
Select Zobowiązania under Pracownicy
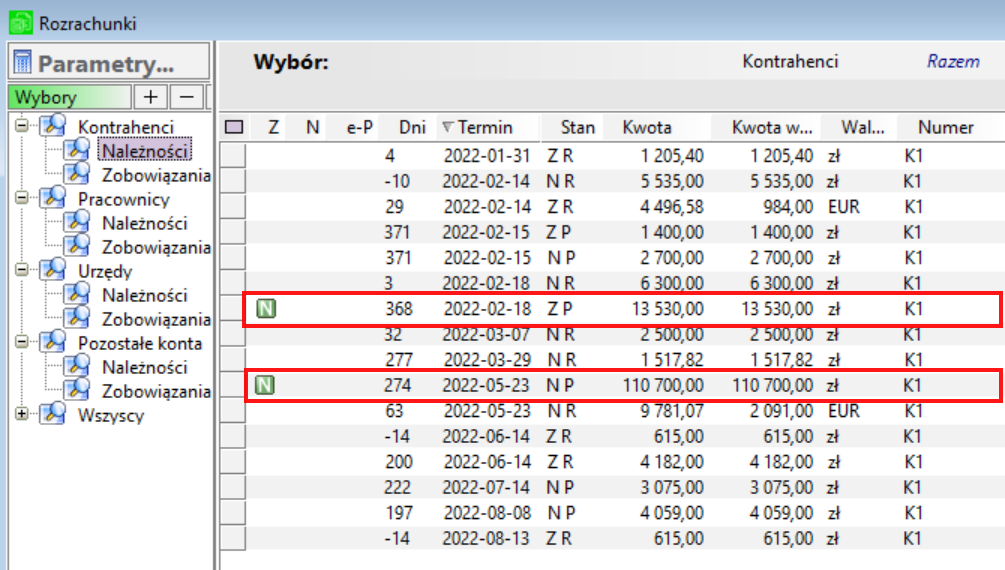point(156,247)
